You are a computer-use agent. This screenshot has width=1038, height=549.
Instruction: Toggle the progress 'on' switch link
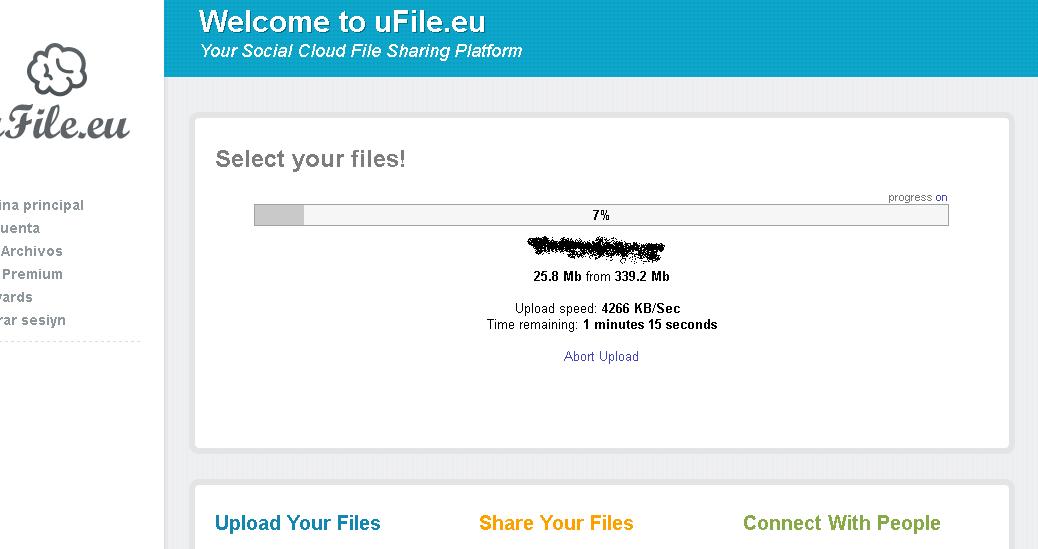click(941, 198)
